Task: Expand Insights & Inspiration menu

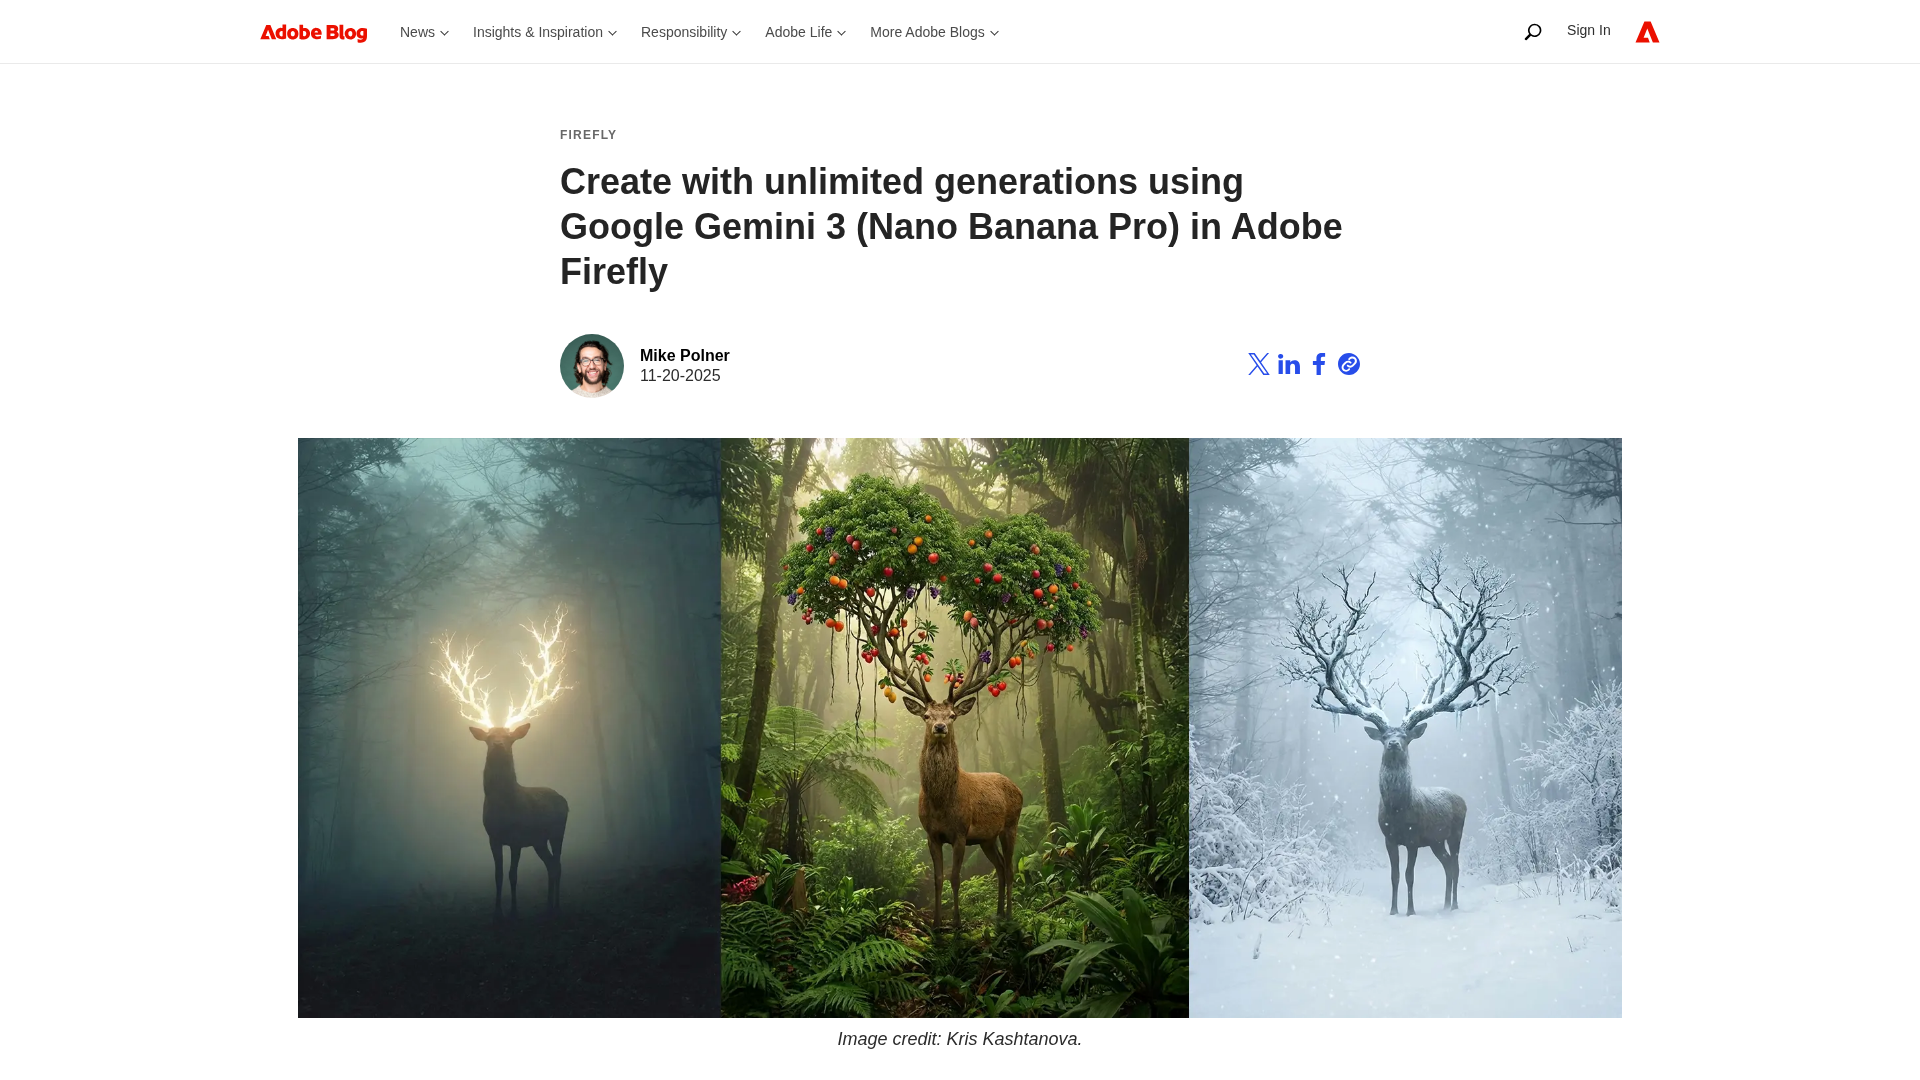Action: point(544,32)
